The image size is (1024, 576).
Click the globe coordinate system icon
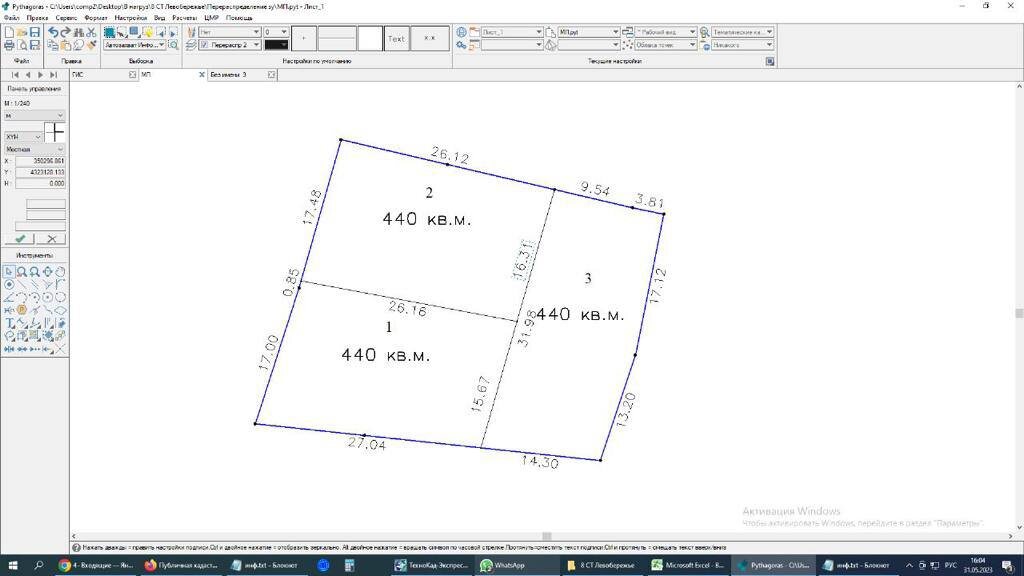[x=461, y=32]
